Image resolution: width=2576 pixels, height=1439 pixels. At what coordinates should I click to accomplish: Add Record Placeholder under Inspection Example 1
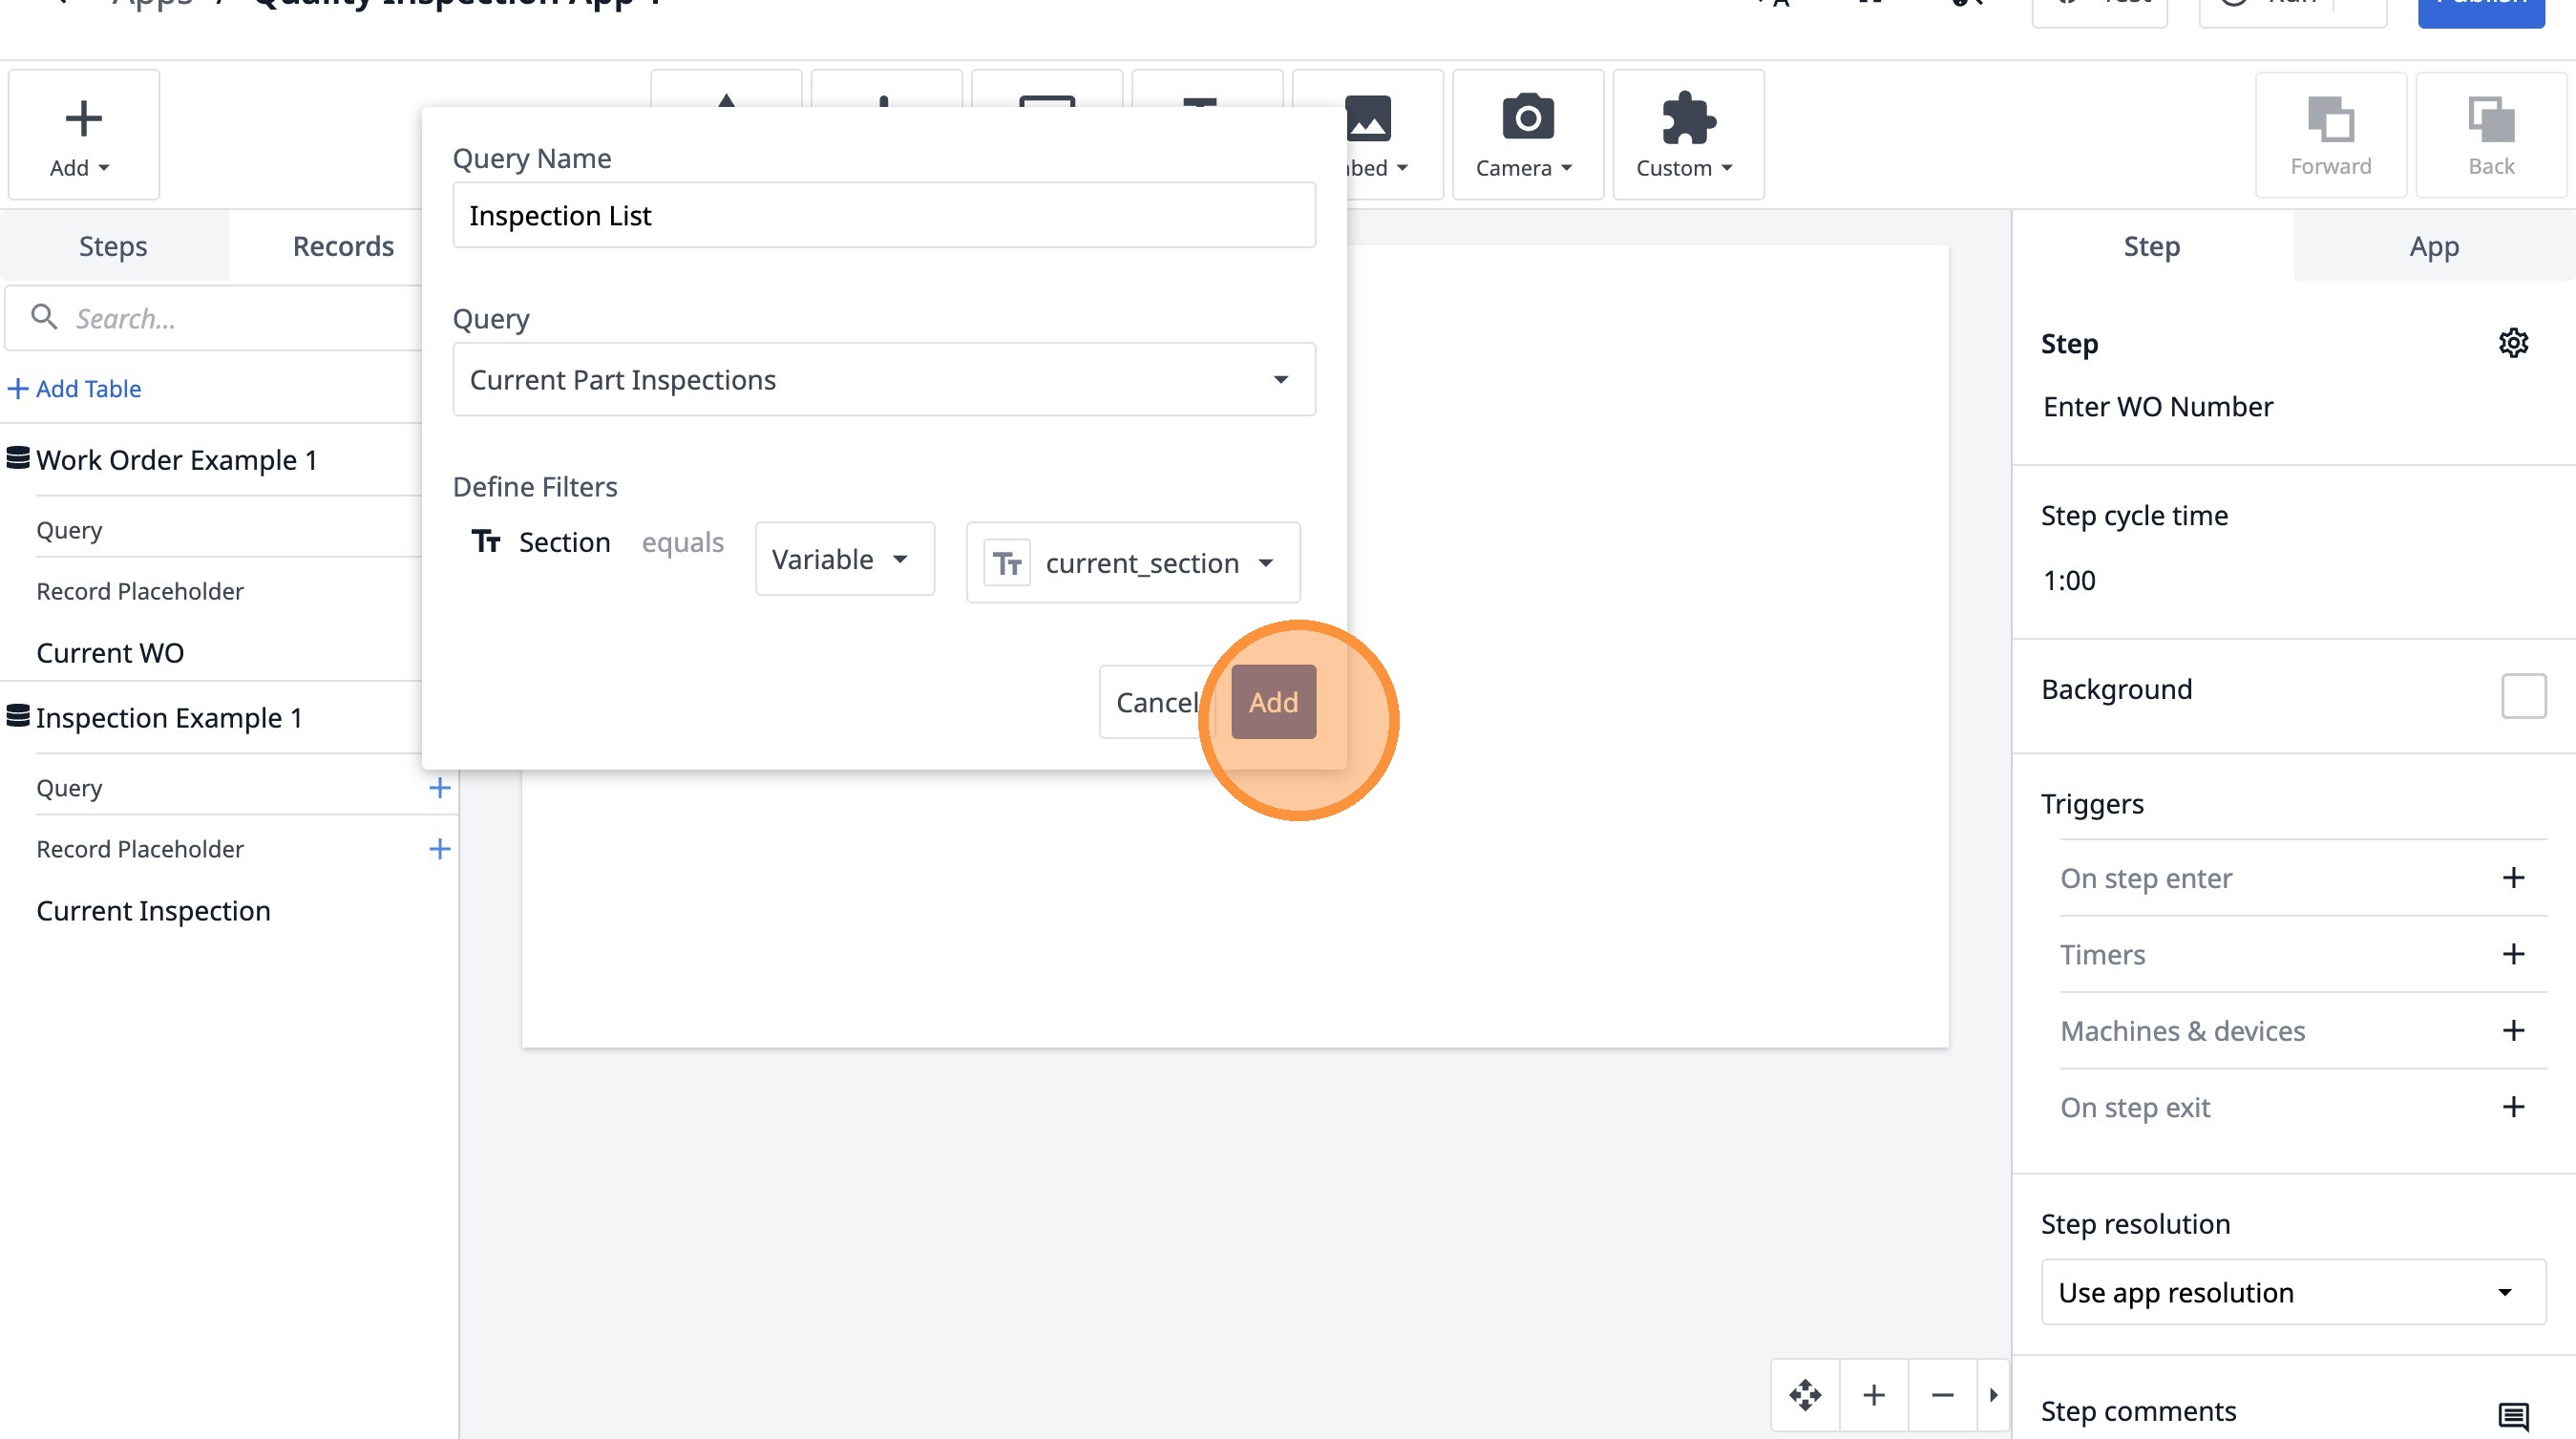(439, 849)
